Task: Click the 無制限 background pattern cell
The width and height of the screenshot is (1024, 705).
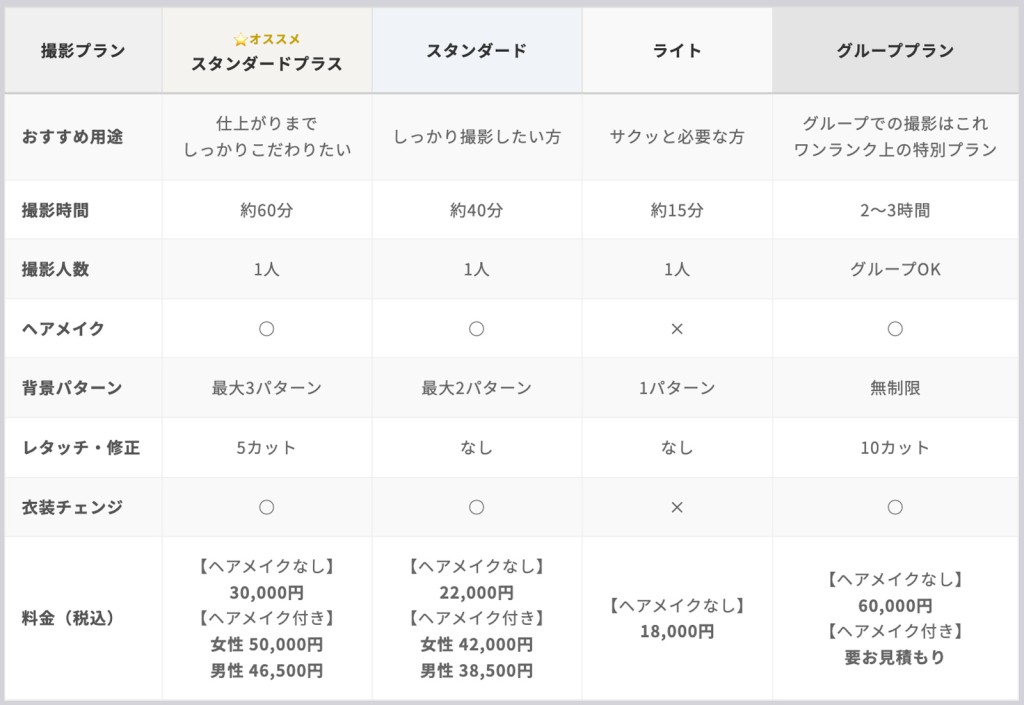Action: [895, 388]
